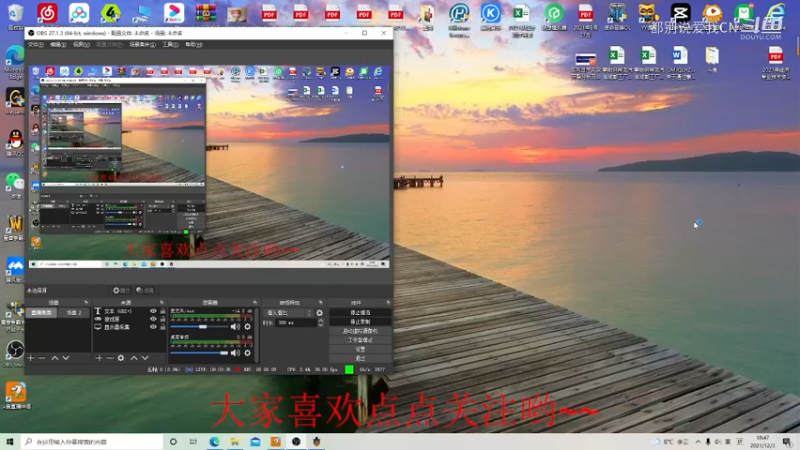The image size is (800, 450).
Task: Open WinRAR archive desktop icon
Action: point(206,14)
